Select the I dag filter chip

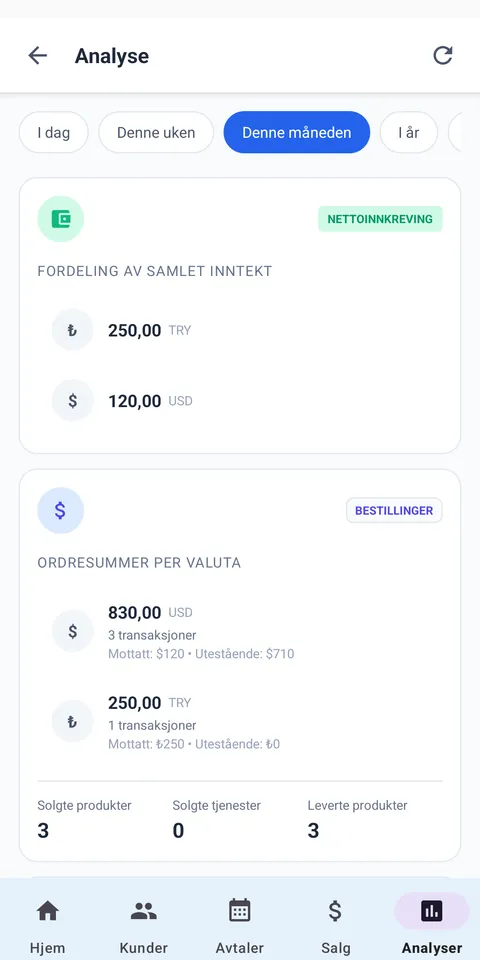click(x=54, y=132)
